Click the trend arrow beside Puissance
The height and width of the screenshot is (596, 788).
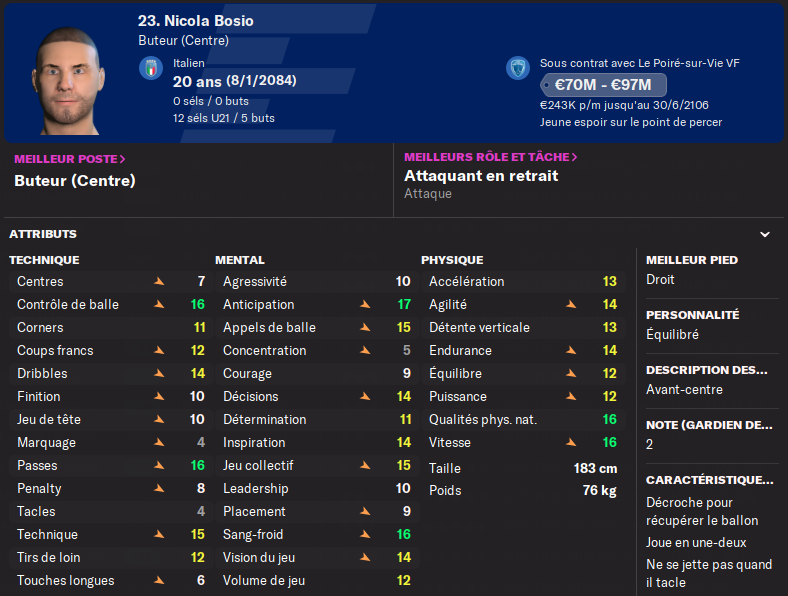[x=571, y=397]
